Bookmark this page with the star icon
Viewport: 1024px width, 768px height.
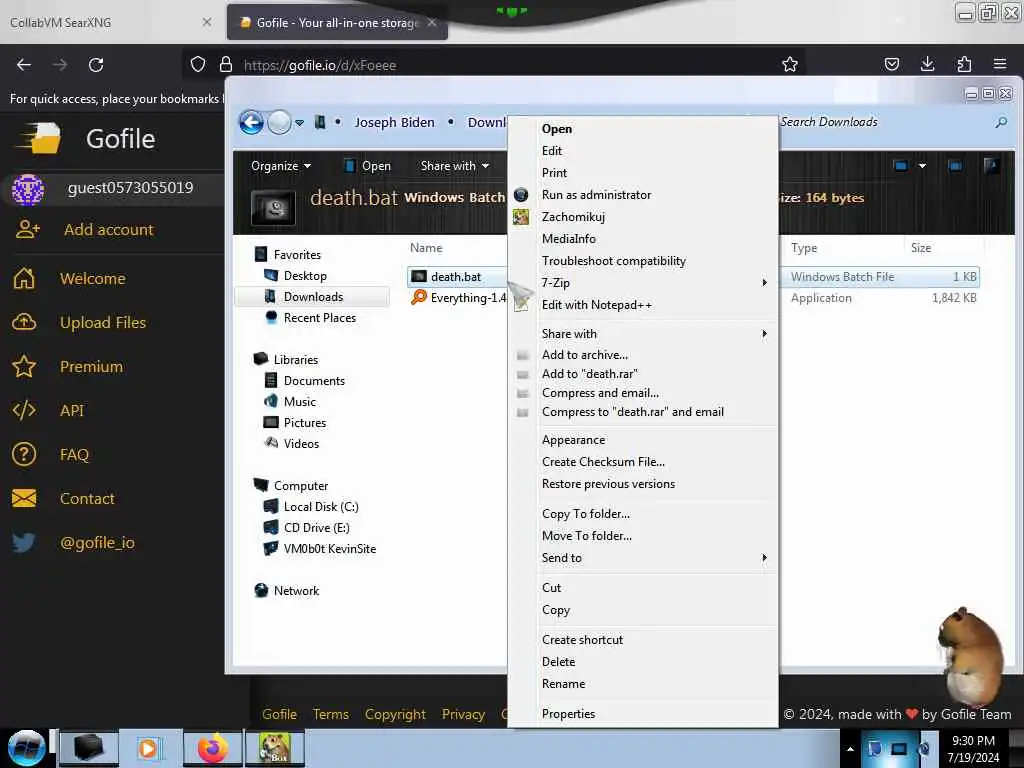[x=790, y=64]
